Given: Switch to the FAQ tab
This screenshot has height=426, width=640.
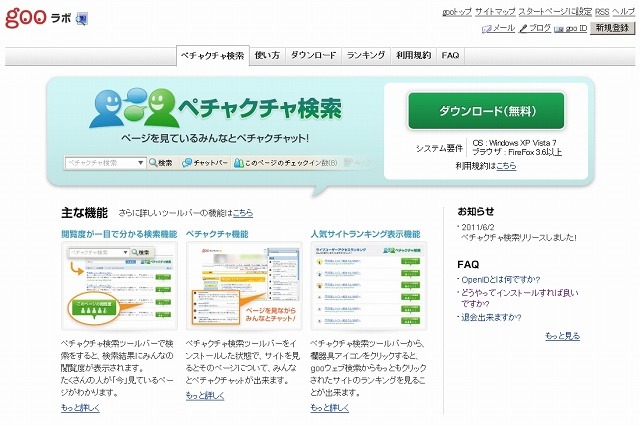Looking at the screenshot, I should (450, 55).
